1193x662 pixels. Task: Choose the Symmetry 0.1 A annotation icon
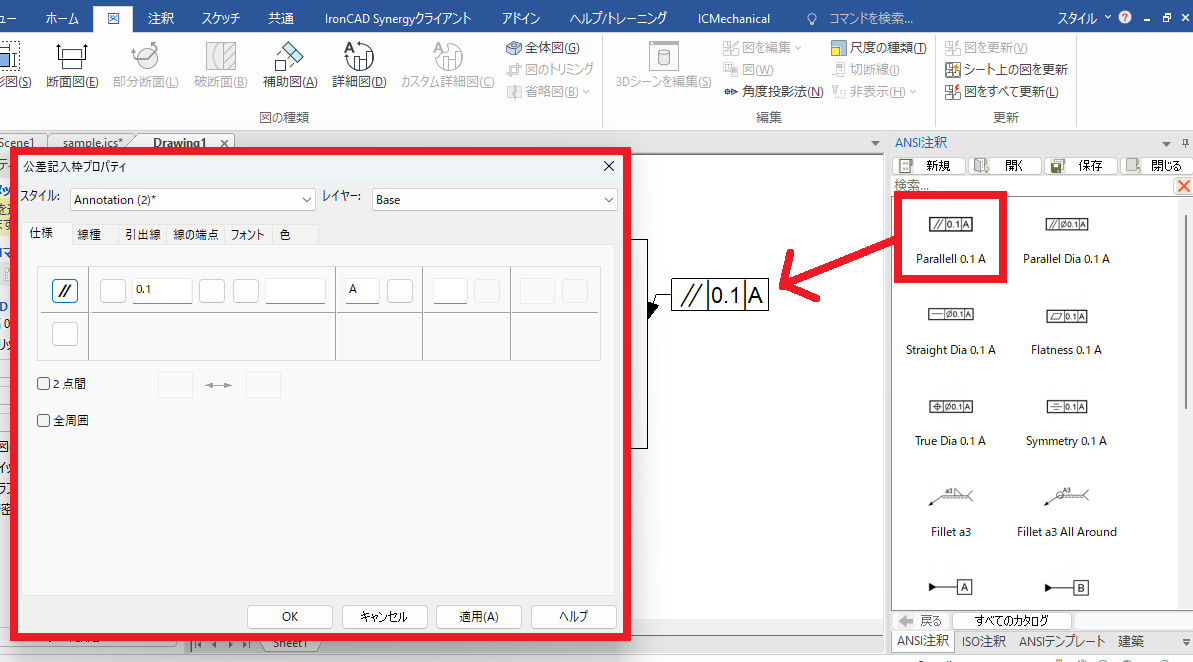coord(1066,408)
